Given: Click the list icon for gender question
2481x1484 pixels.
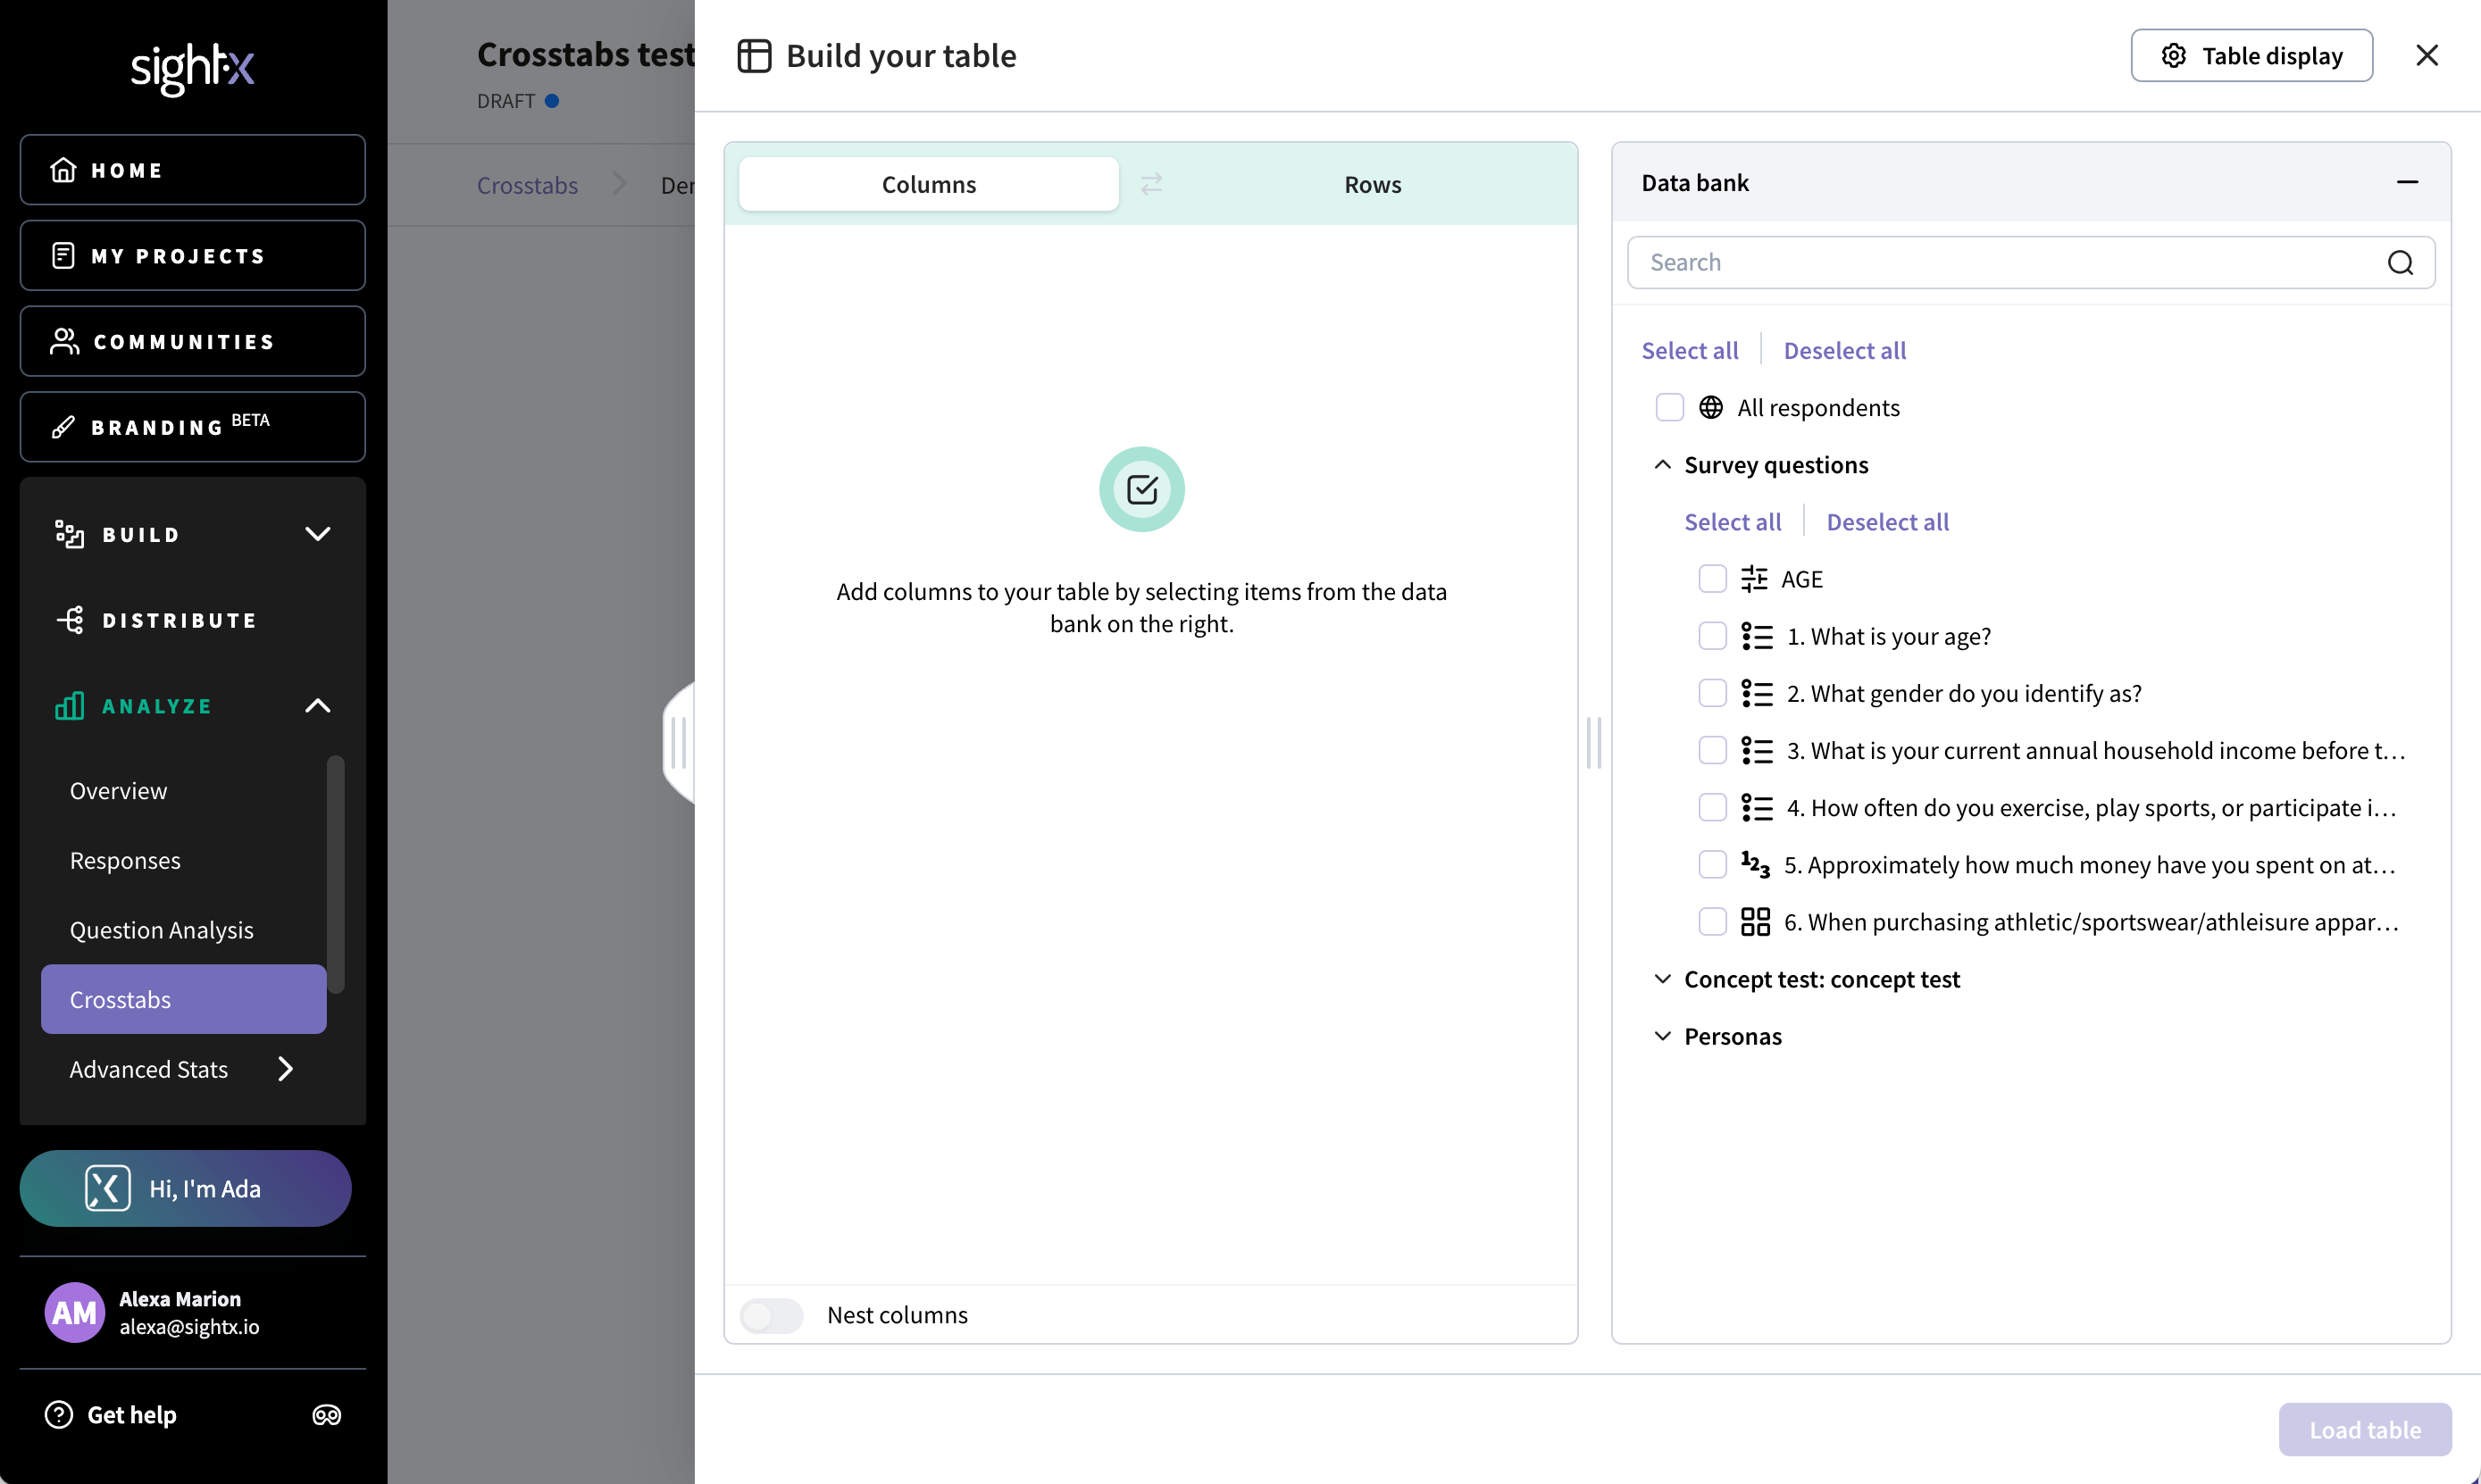Looking at the screenshot, I should pos(1757,693).
